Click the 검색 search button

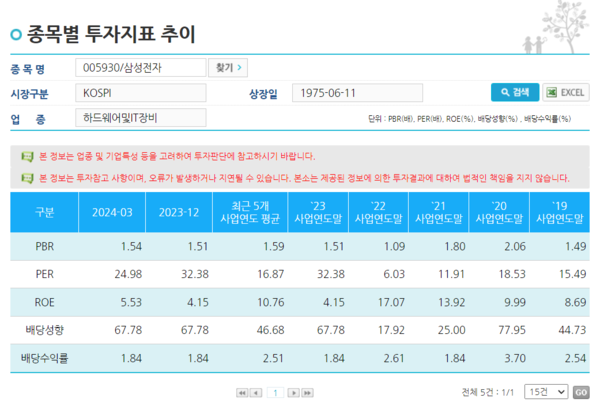pos(515,92)
